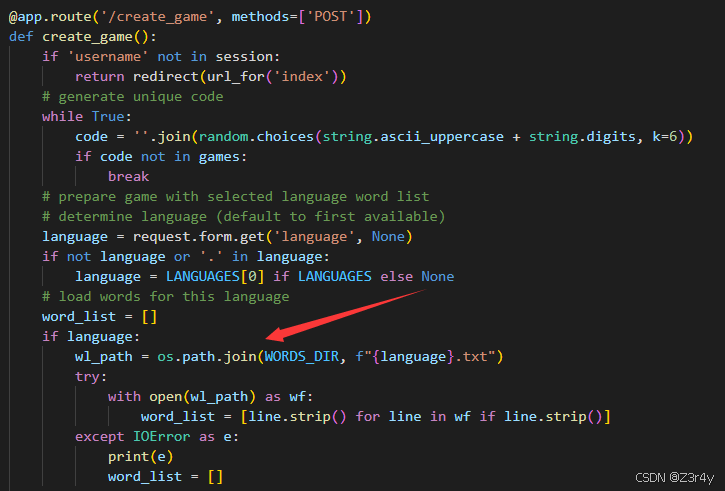The image size is (725, 491).
Task: Click request.form.get on the language line
Action: (x=199, y=236)
